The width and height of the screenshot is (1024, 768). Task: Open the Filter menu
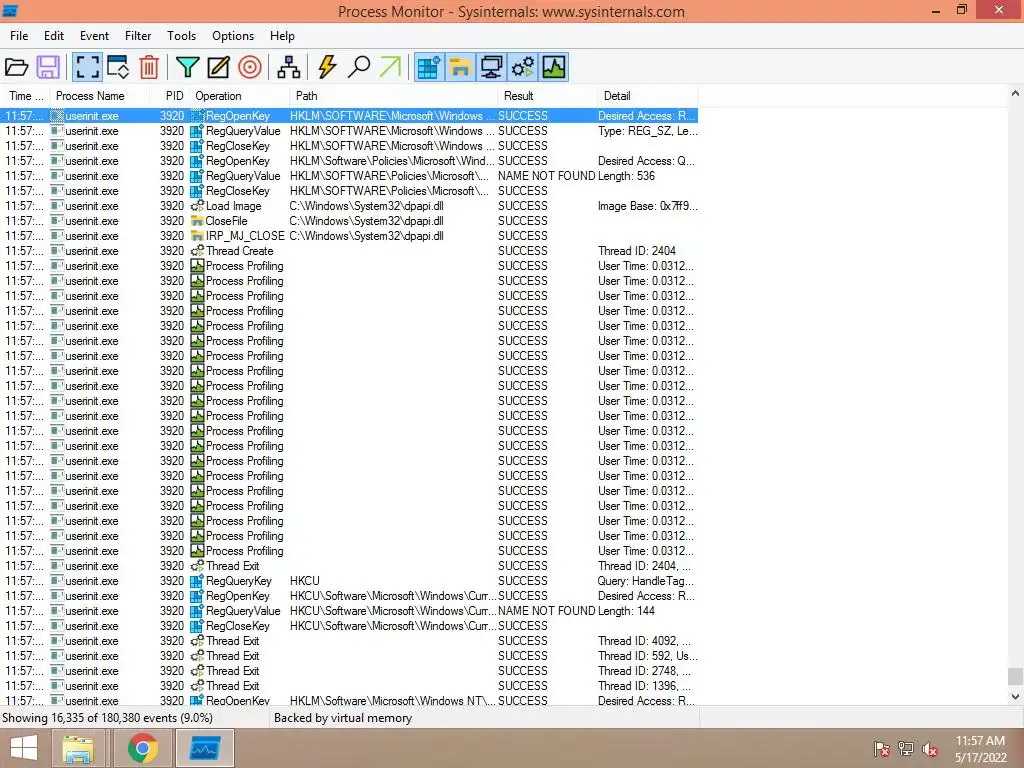pyautogui.click(x=138, y=36)
